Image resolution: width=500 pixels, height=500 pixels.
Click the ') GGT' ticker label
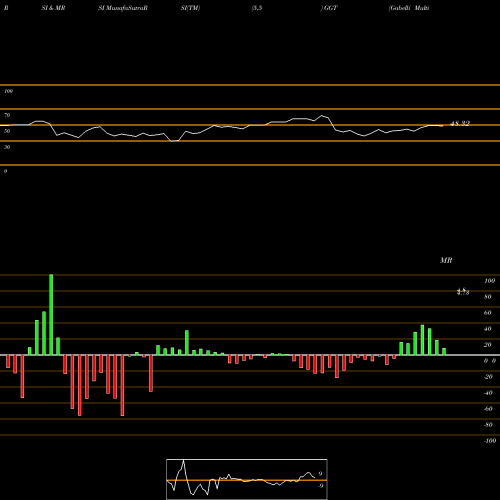pyautogui.click(x=329, y=8)
